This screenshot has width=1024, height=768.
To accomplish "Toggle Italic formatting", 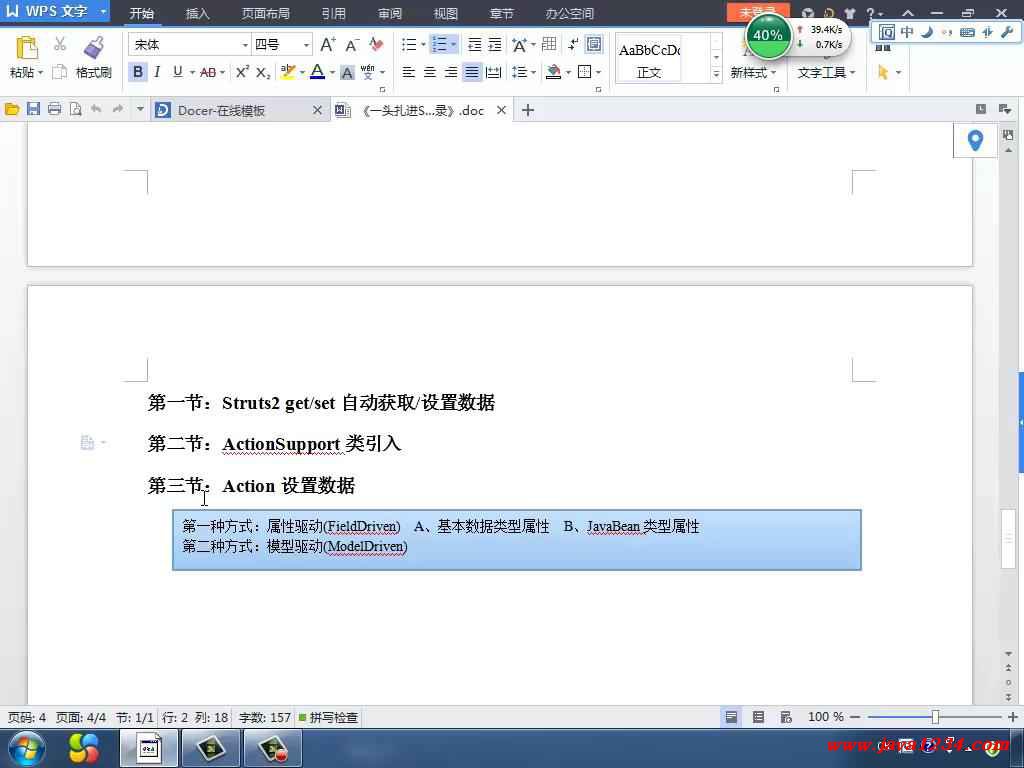I will 157,72.
